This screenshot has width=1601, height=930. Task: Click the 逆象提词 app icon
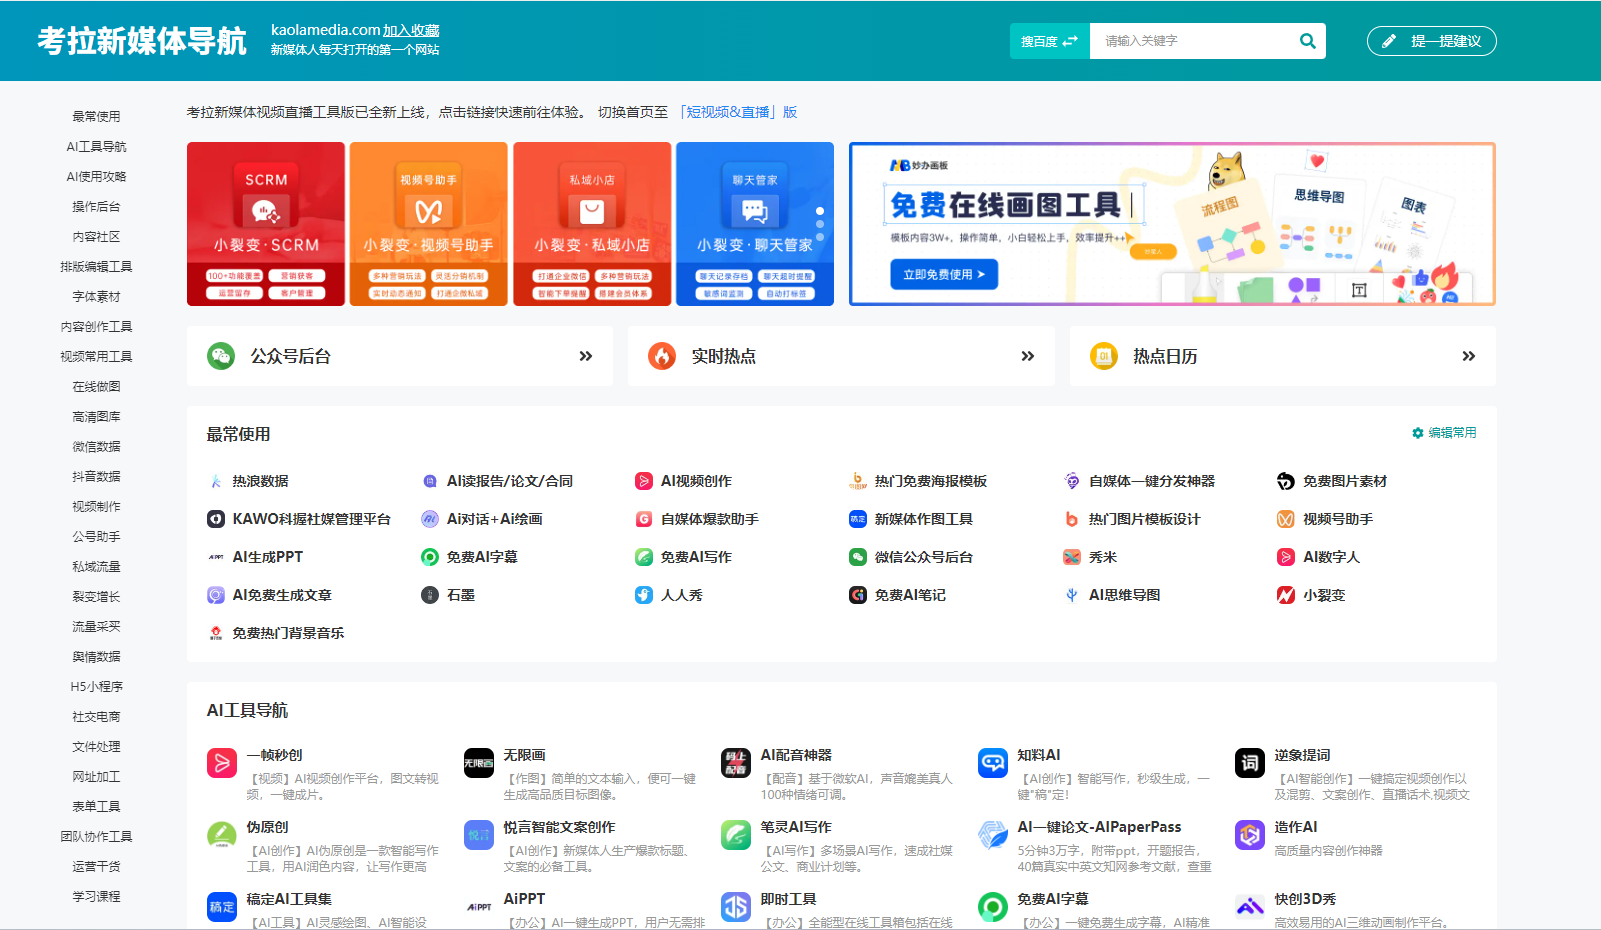1250,763
